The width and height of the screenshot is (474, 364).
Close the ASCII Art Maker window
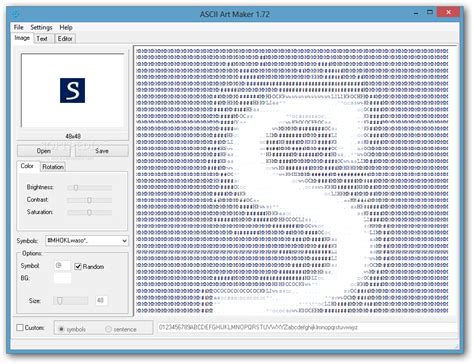pyautogui.click(x=449, y=12)
